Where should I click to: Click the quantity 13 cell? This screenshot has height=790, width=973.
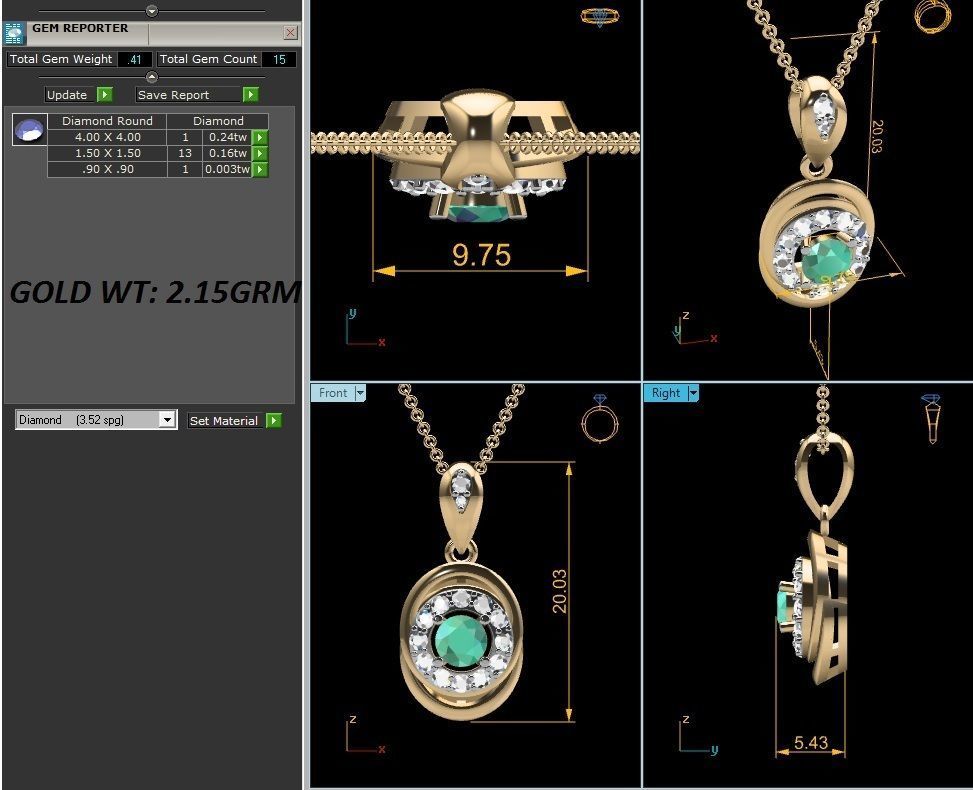click(185, 153)
